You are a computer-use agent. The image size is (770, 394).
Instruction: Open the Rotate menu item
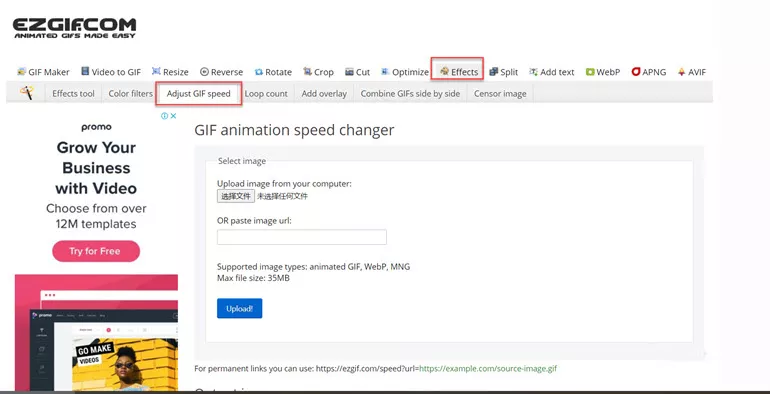[273, 72]
